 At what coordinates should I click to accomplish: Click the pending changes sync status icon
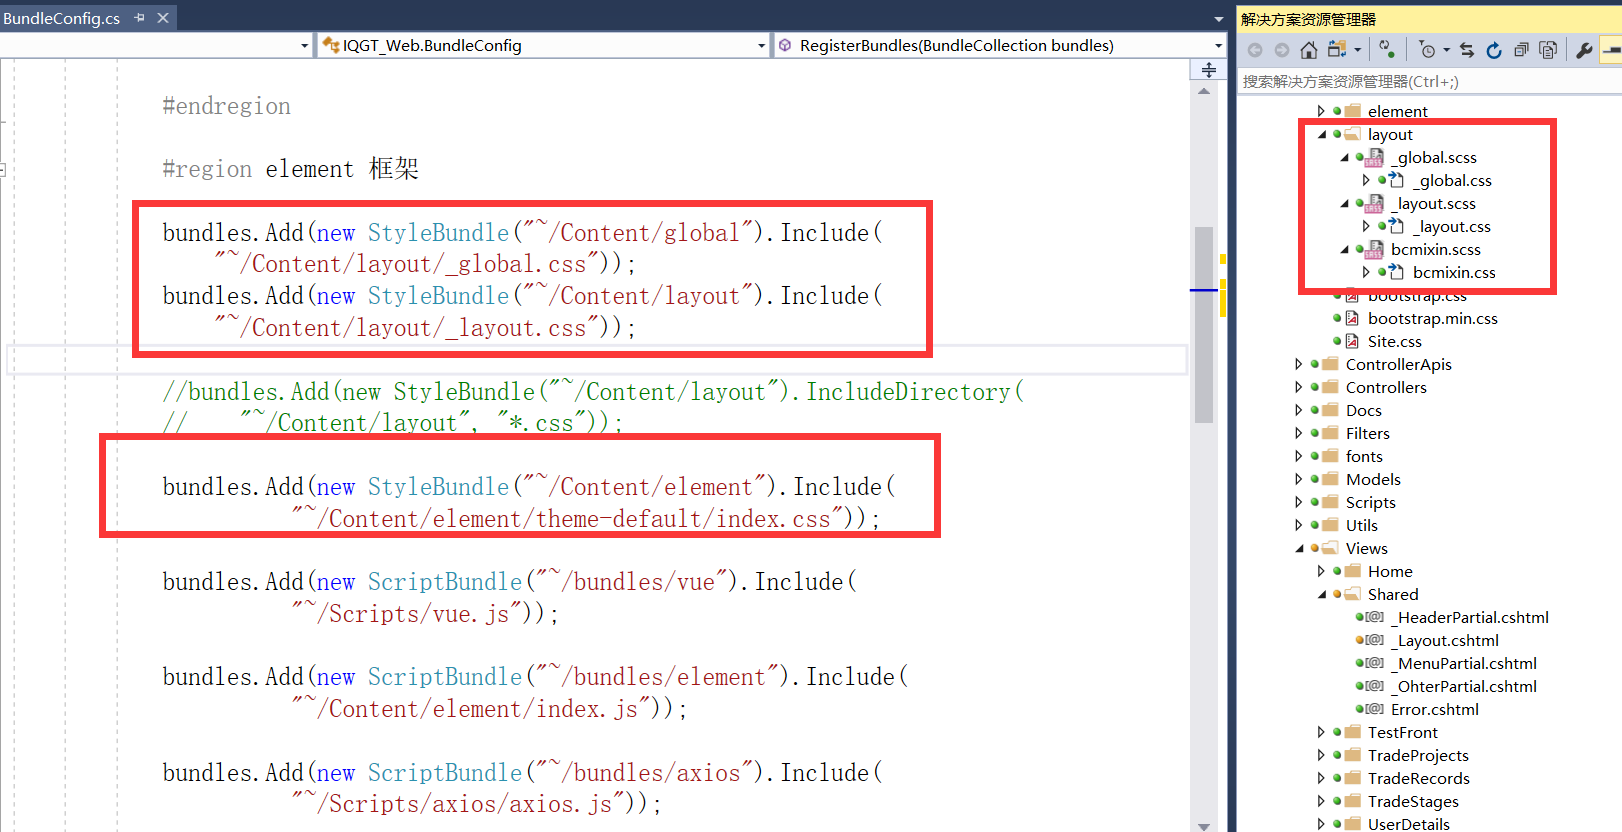click(1386, 49)
